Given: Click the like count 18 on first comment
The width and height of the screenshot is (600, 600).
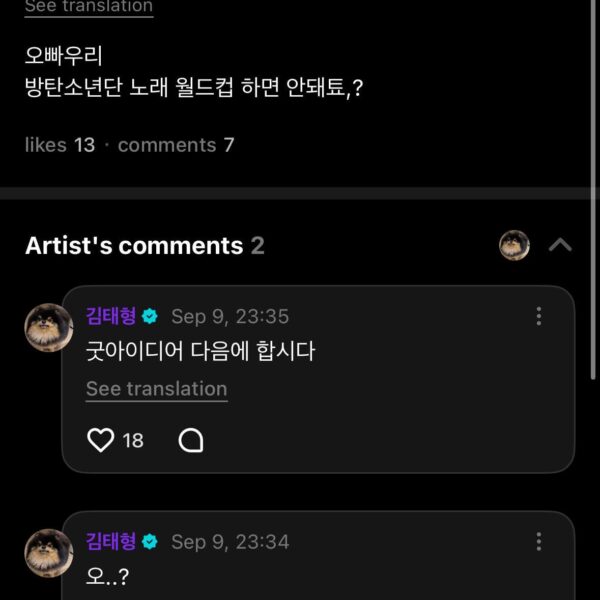Looking at the screenshot, I should coord(133,440).
